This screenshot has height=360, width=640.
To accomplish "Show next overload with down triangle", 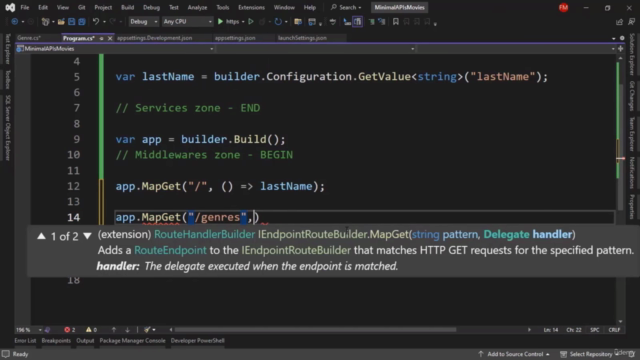I will click(x=87, y=236).
